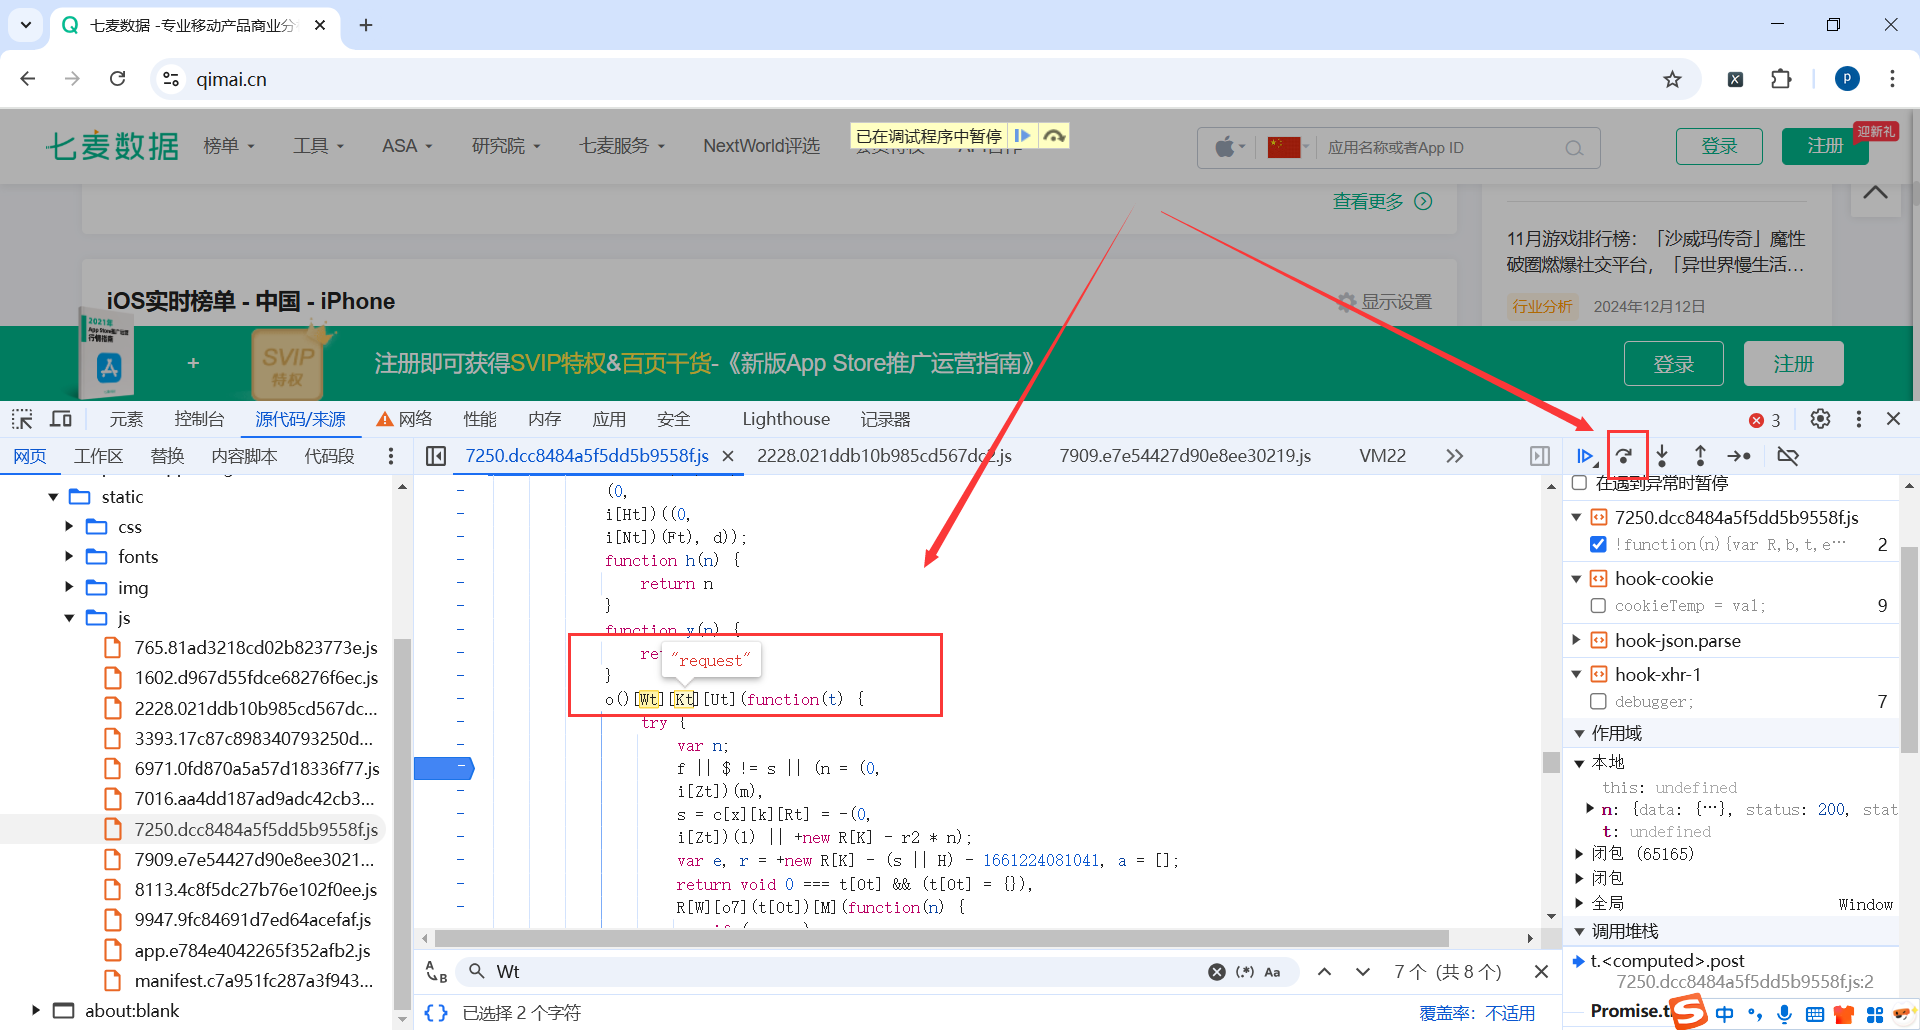Close the DevTools panel
The width and height of the screenshot is (1920, 1030).
click(1893, 419)
